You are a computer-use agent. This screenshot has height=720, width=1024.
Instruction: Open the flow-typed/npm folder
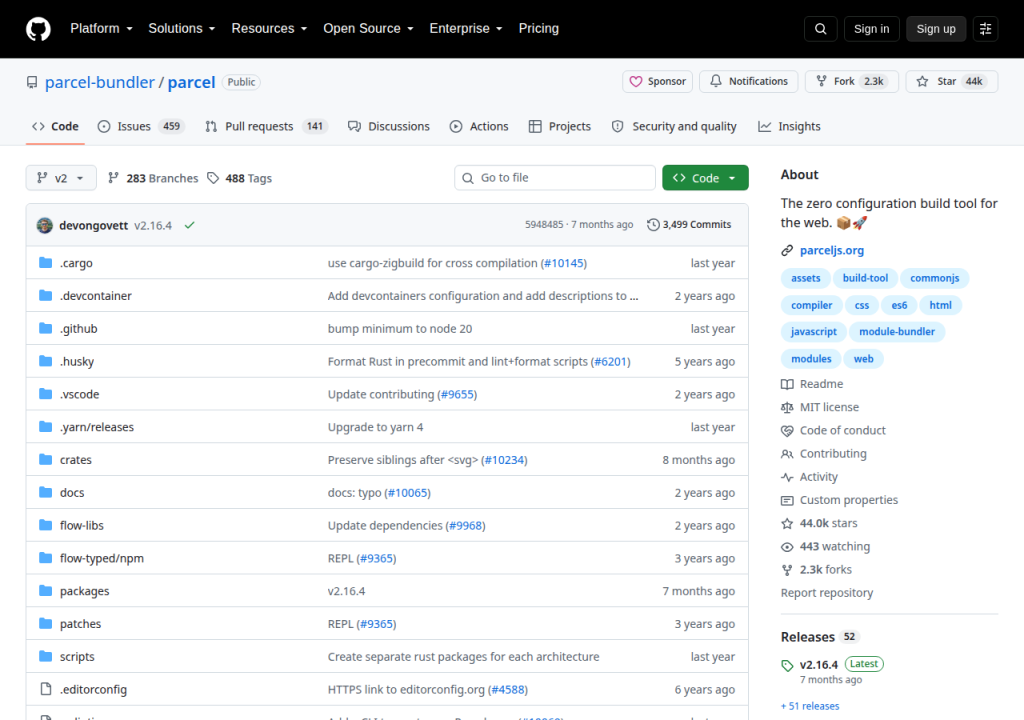click(102, 558)
